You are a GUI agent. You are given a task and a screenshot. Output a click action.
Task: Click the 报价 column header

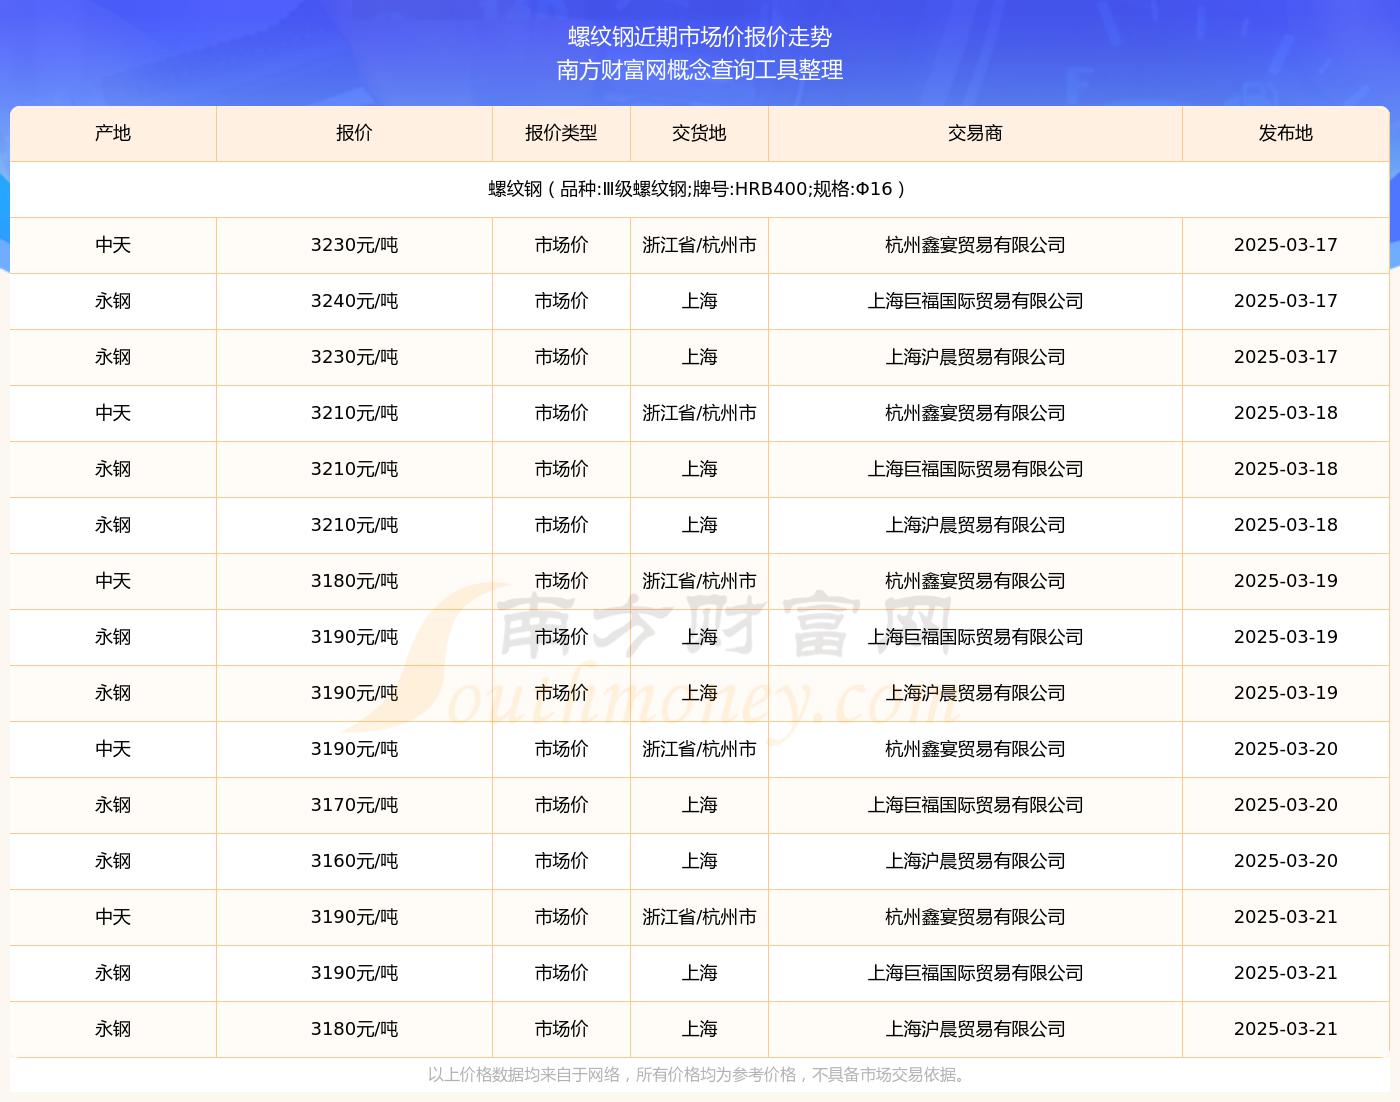(354, 133)
